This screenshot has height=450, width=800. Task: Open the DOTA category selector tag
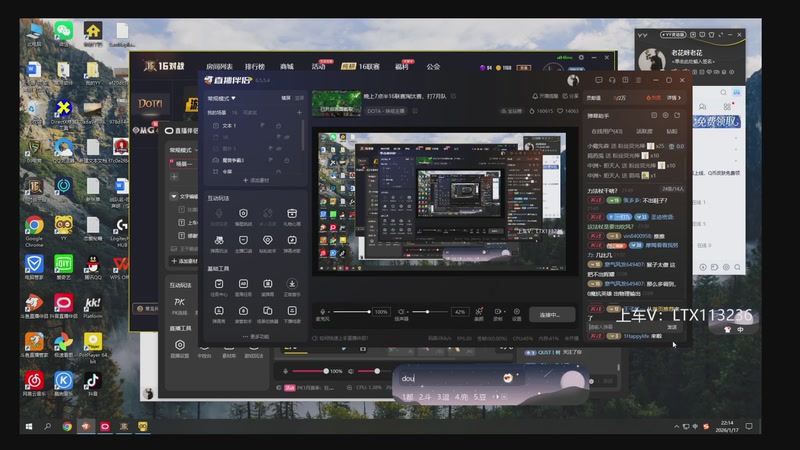386,111
